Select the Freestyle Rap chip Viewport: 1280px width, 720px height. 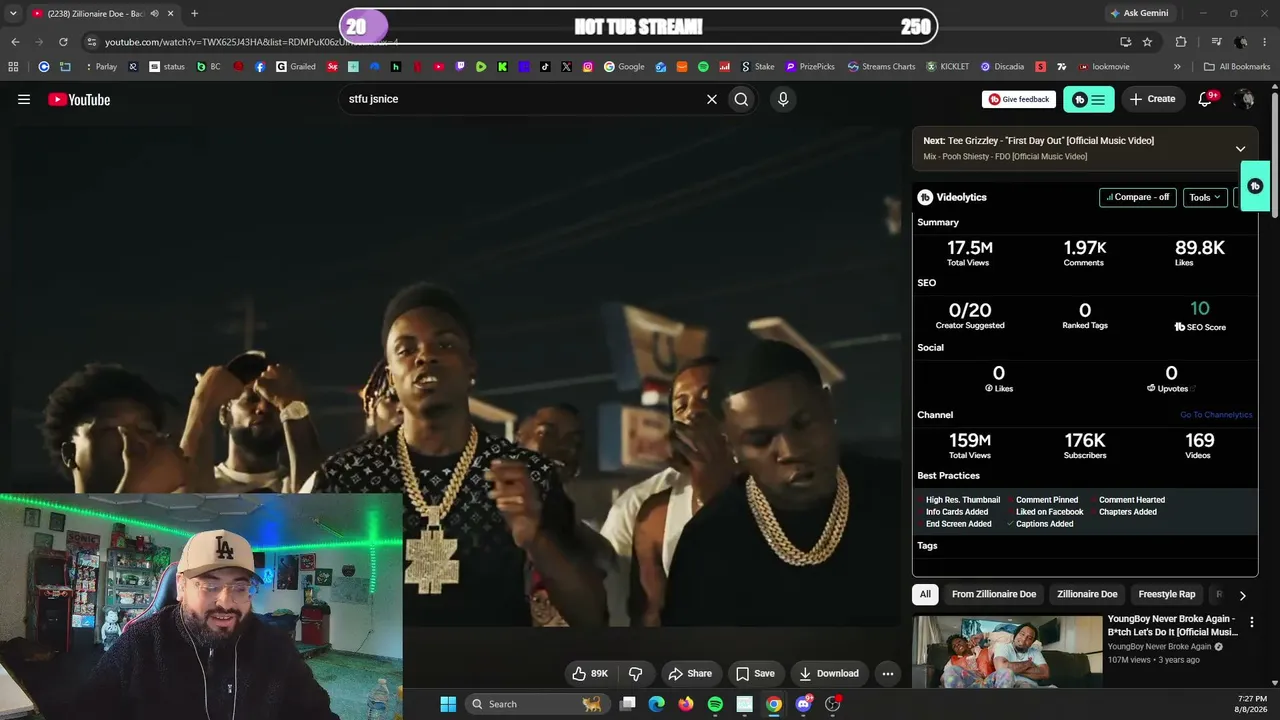(1167, 594)
